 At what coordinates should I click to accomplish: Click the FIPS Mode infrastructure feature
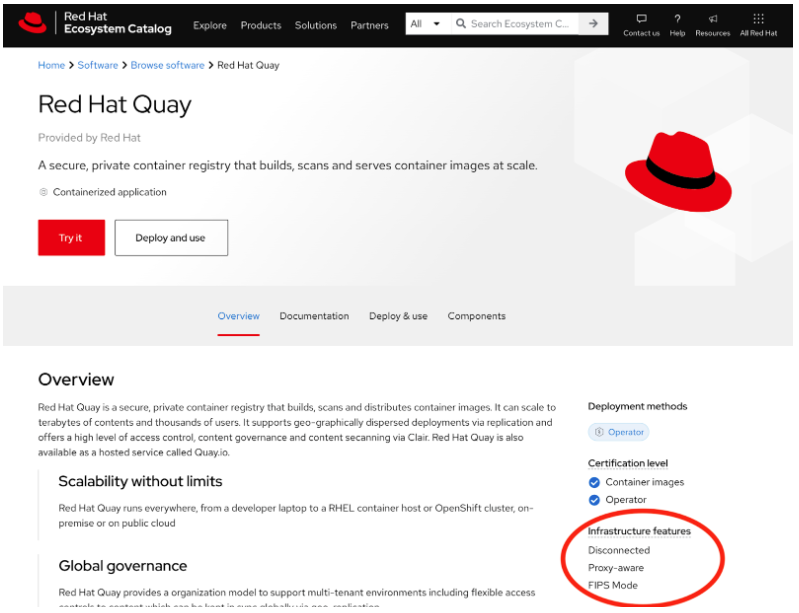[612, 585]
